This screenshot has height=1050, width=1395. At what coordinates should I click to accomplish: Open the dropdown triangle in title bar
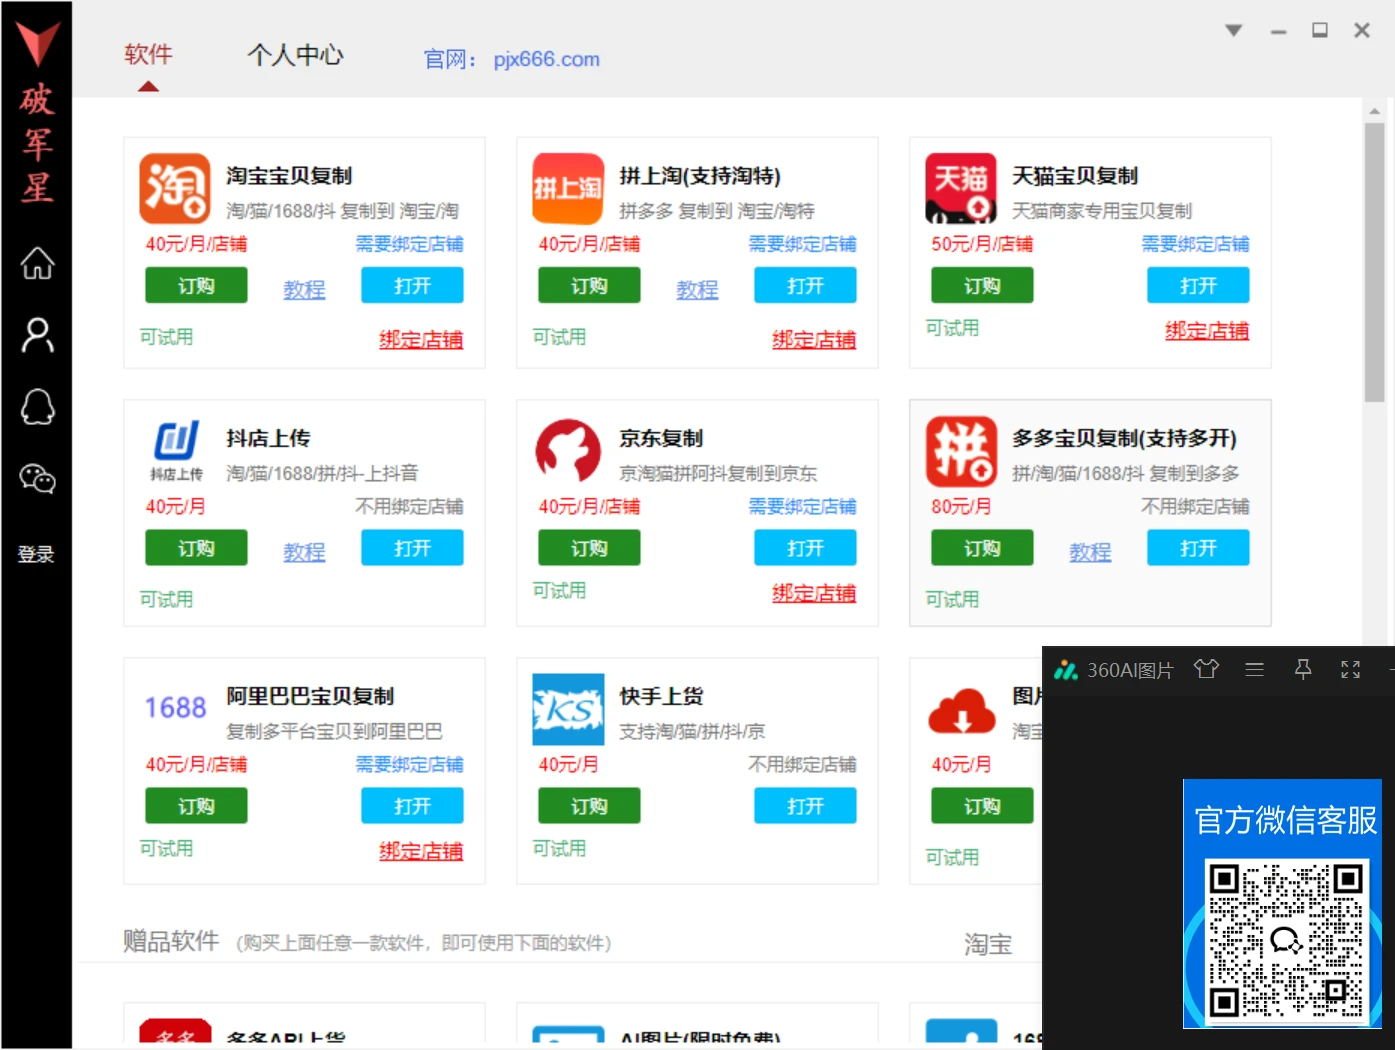(1234, 31)
